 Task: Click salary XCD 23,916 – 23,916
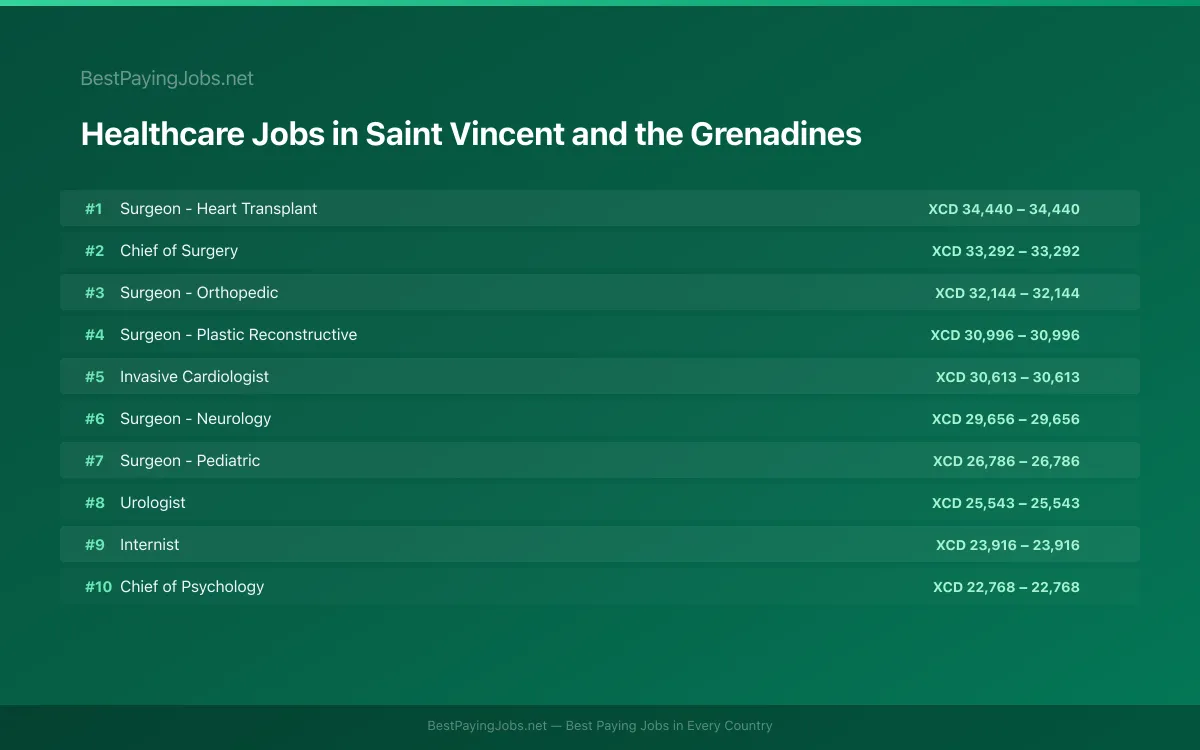coord(1008,545)
